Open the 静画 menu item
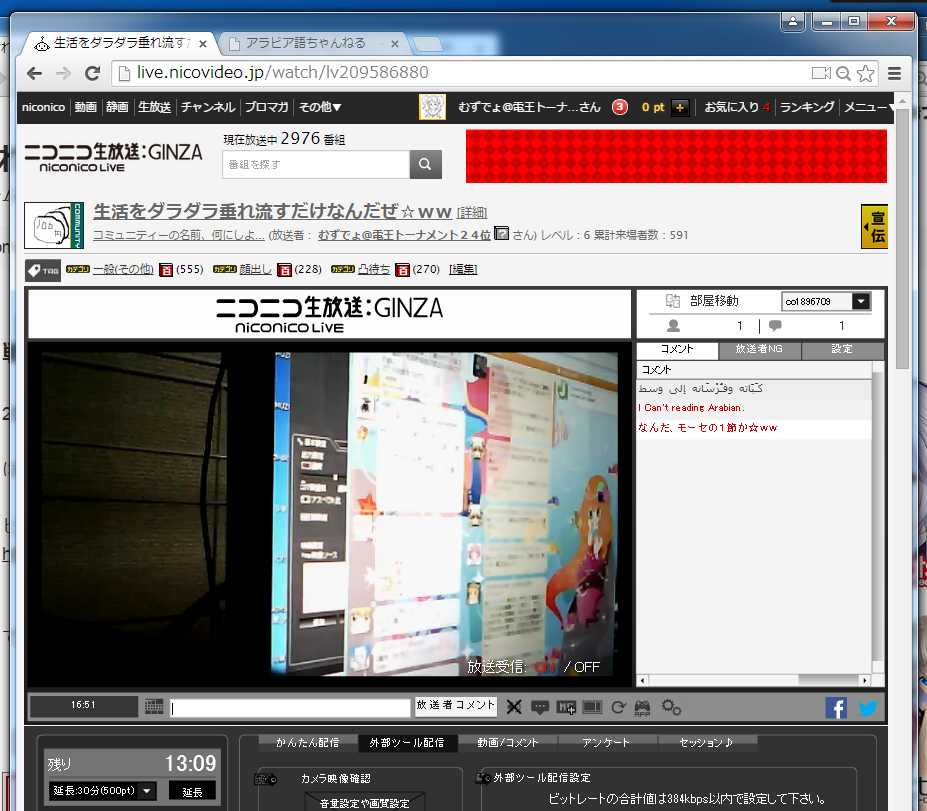Image resolution: width=927 pixels, height=811 pixels. (117, 107)
